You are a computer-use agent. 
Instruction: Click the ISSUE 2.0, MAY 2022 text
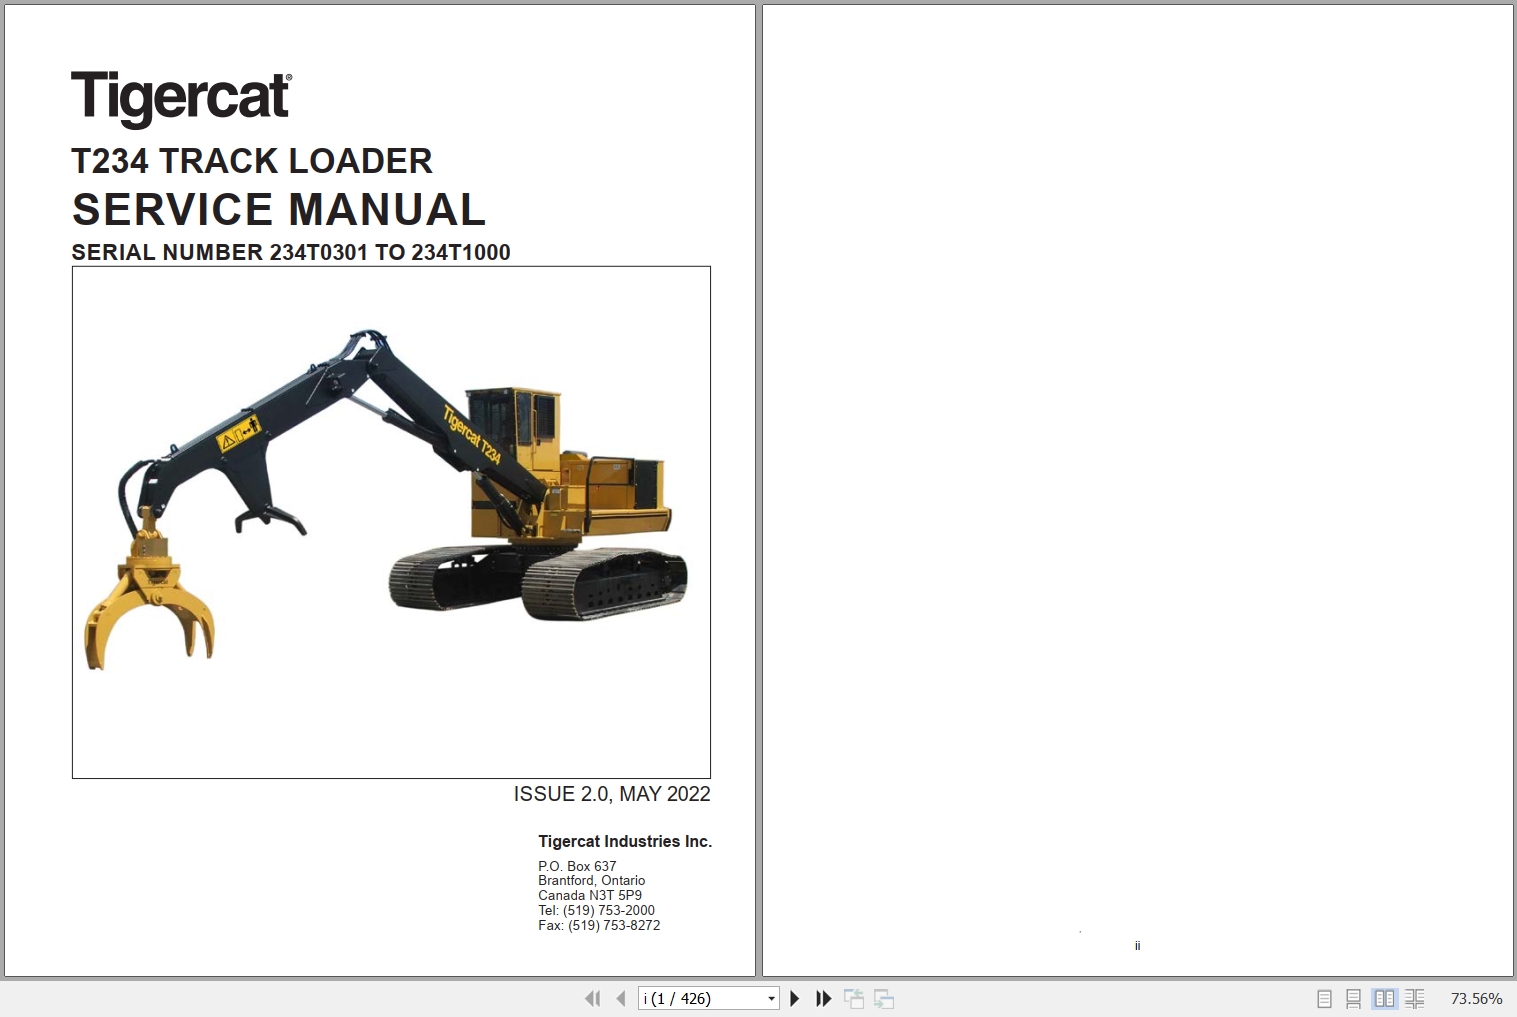tap(610, 793)
